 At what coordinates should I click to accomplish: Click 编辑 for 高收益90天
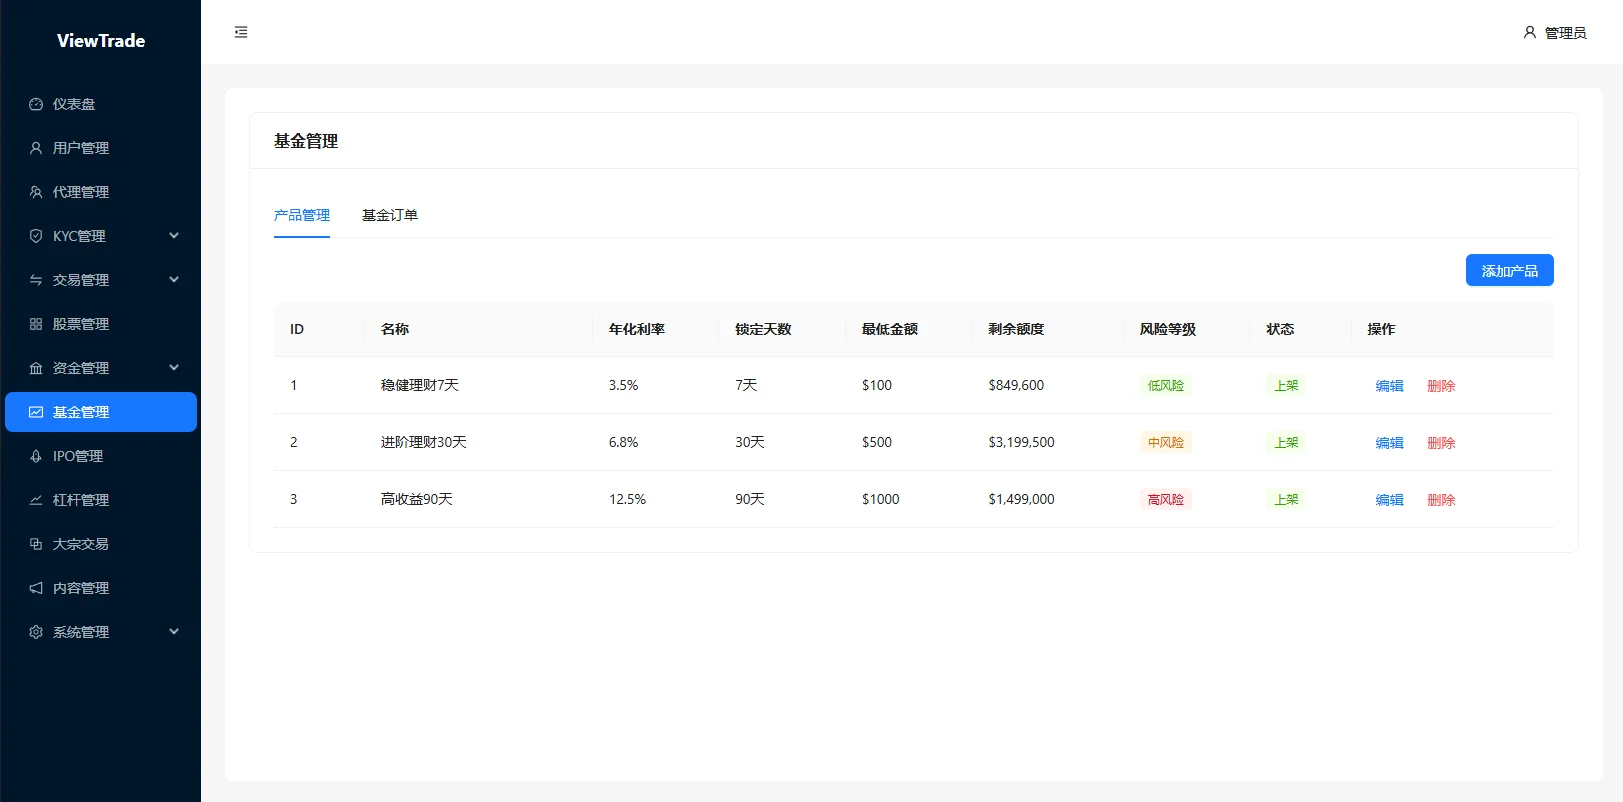[1389, 500]
